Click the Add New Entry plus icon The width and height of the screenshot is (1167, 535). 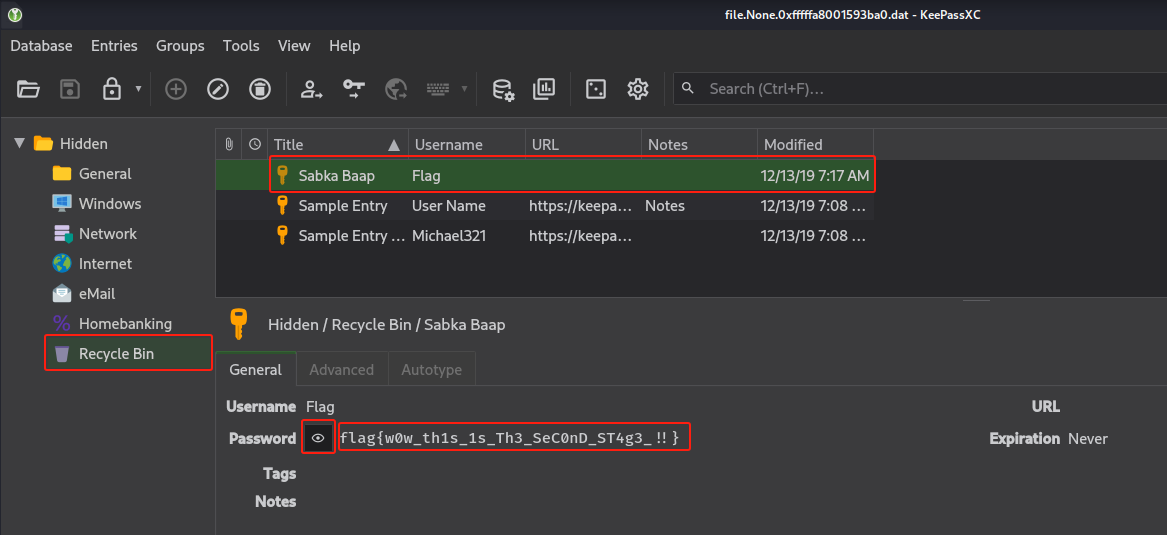pos(176,89)
